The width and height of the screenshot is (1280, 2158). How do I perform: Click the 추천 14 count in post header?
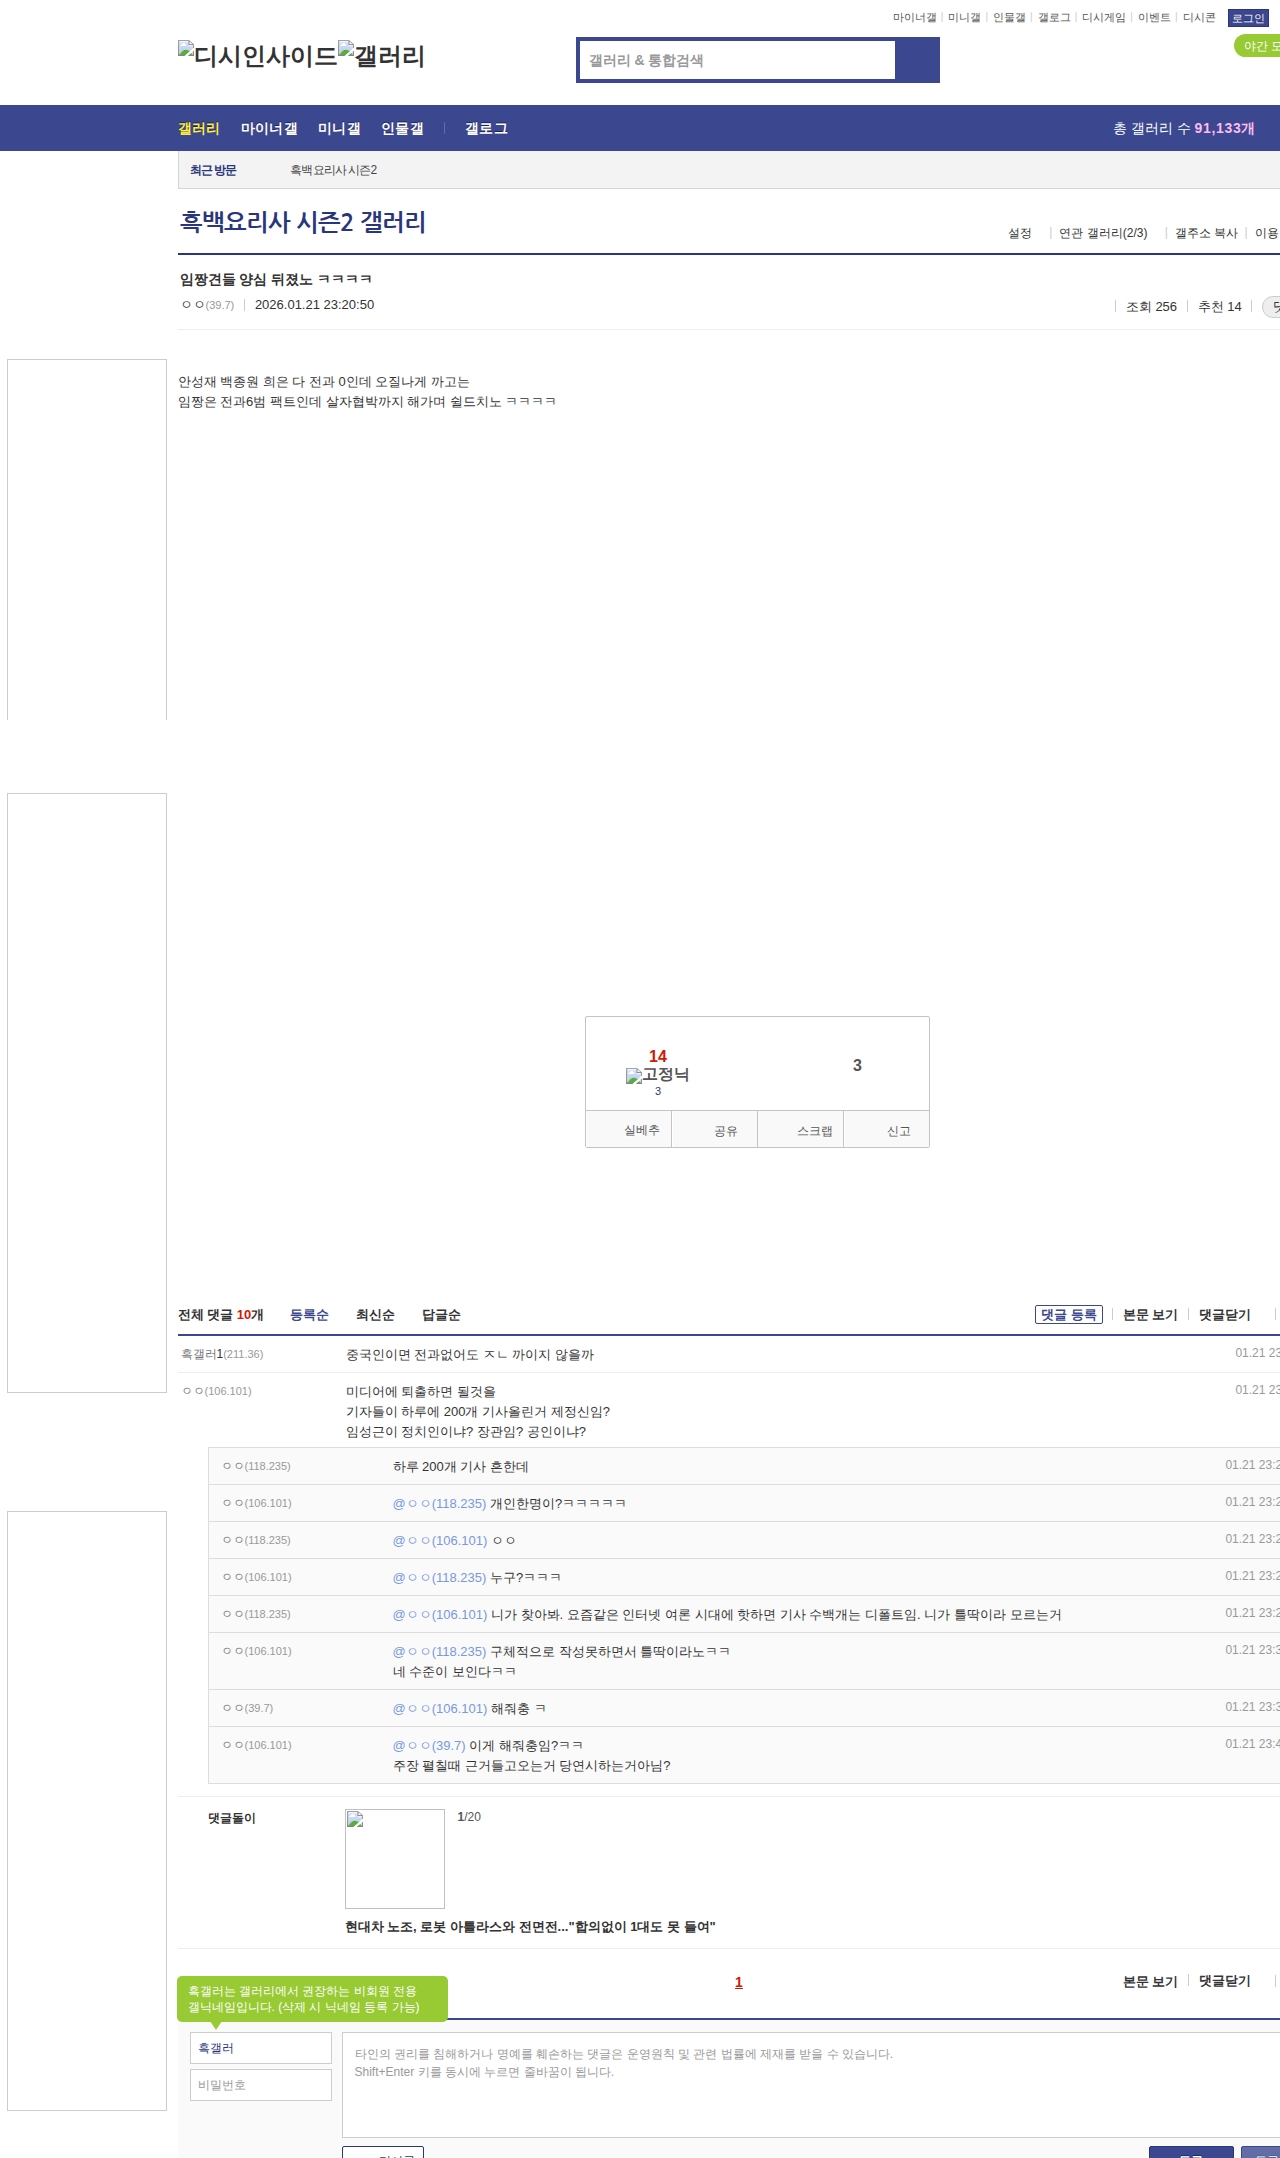pyautogui.click(x=1220, y=307)
